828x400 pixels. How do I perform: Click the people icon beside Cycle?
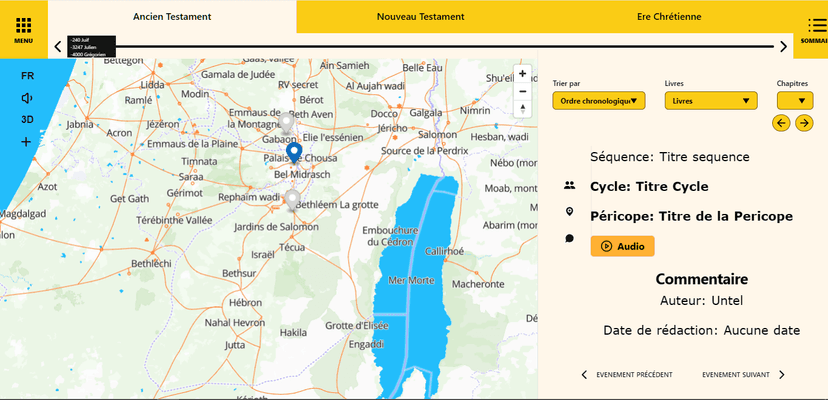click(x=569, y=186)
